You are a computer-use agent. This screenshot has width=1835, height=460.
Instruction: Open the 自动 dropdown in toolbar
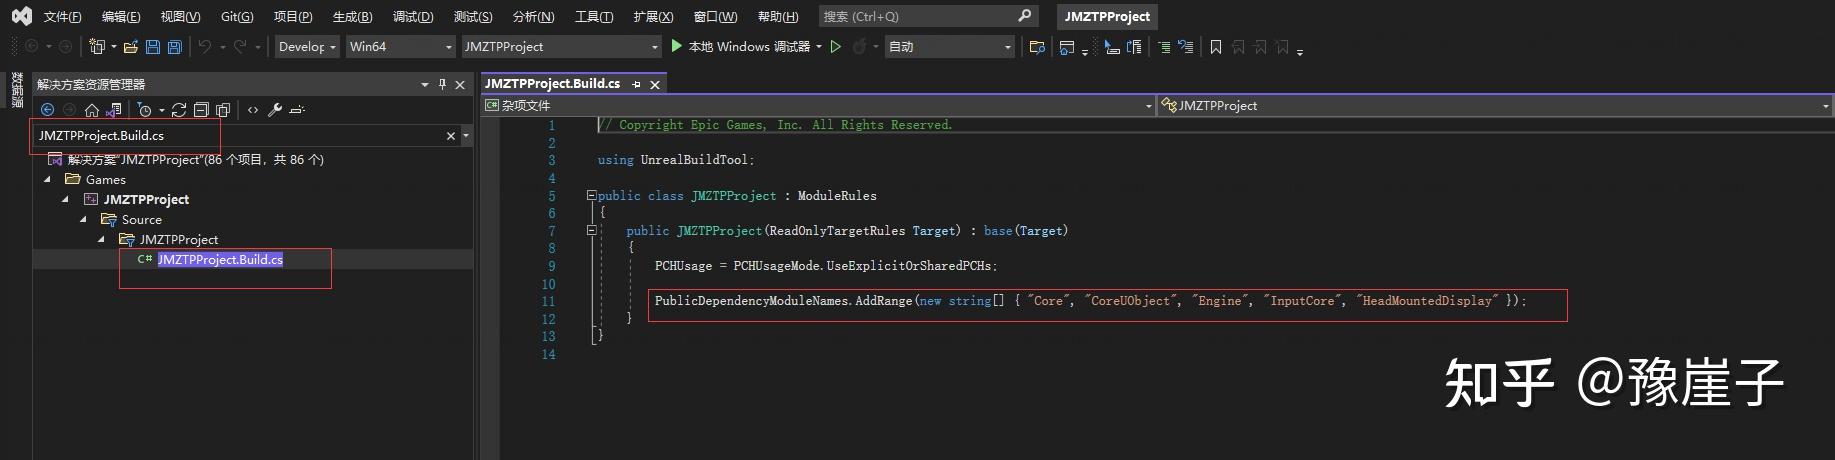(x=950, y=46)
